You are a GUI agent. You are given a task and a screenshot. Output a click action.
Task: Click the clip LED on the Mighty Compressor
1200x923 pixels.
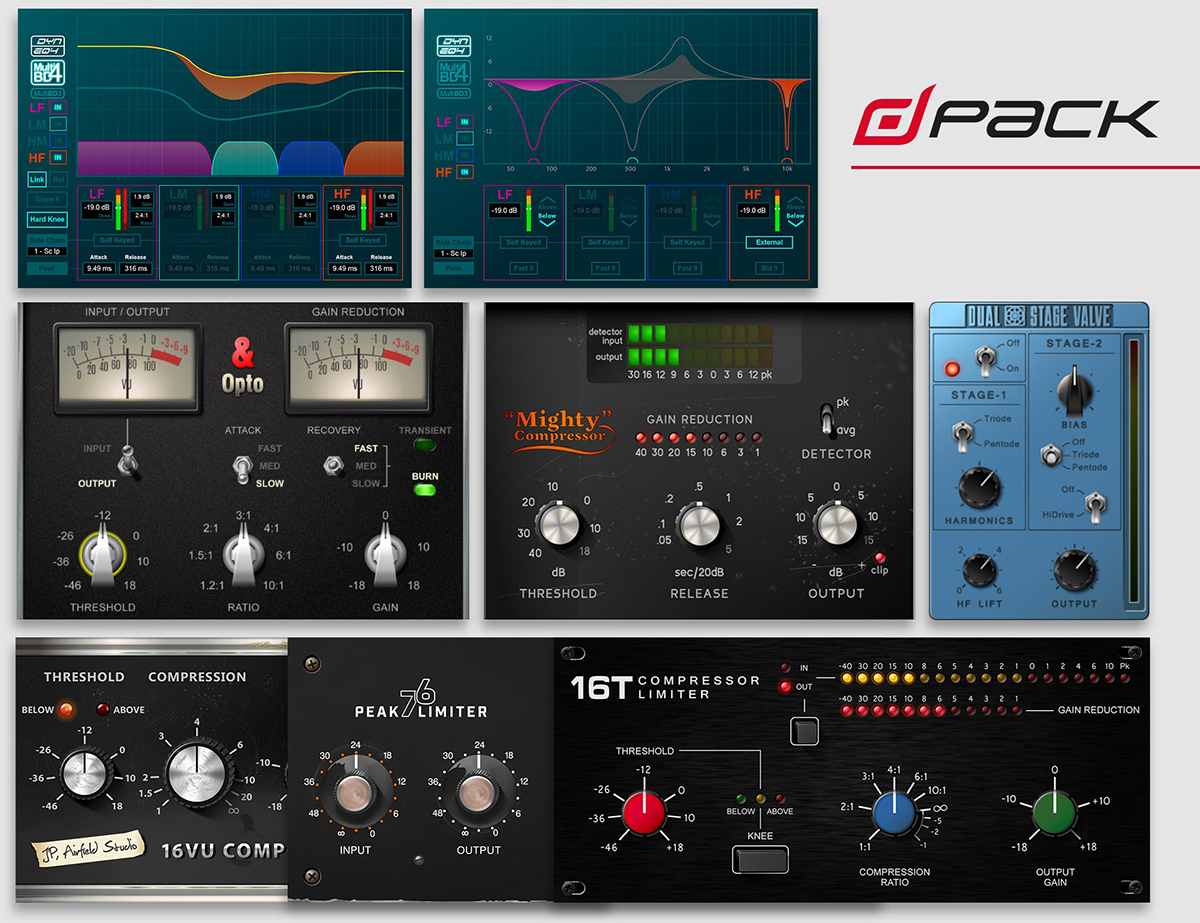(880, 559)
